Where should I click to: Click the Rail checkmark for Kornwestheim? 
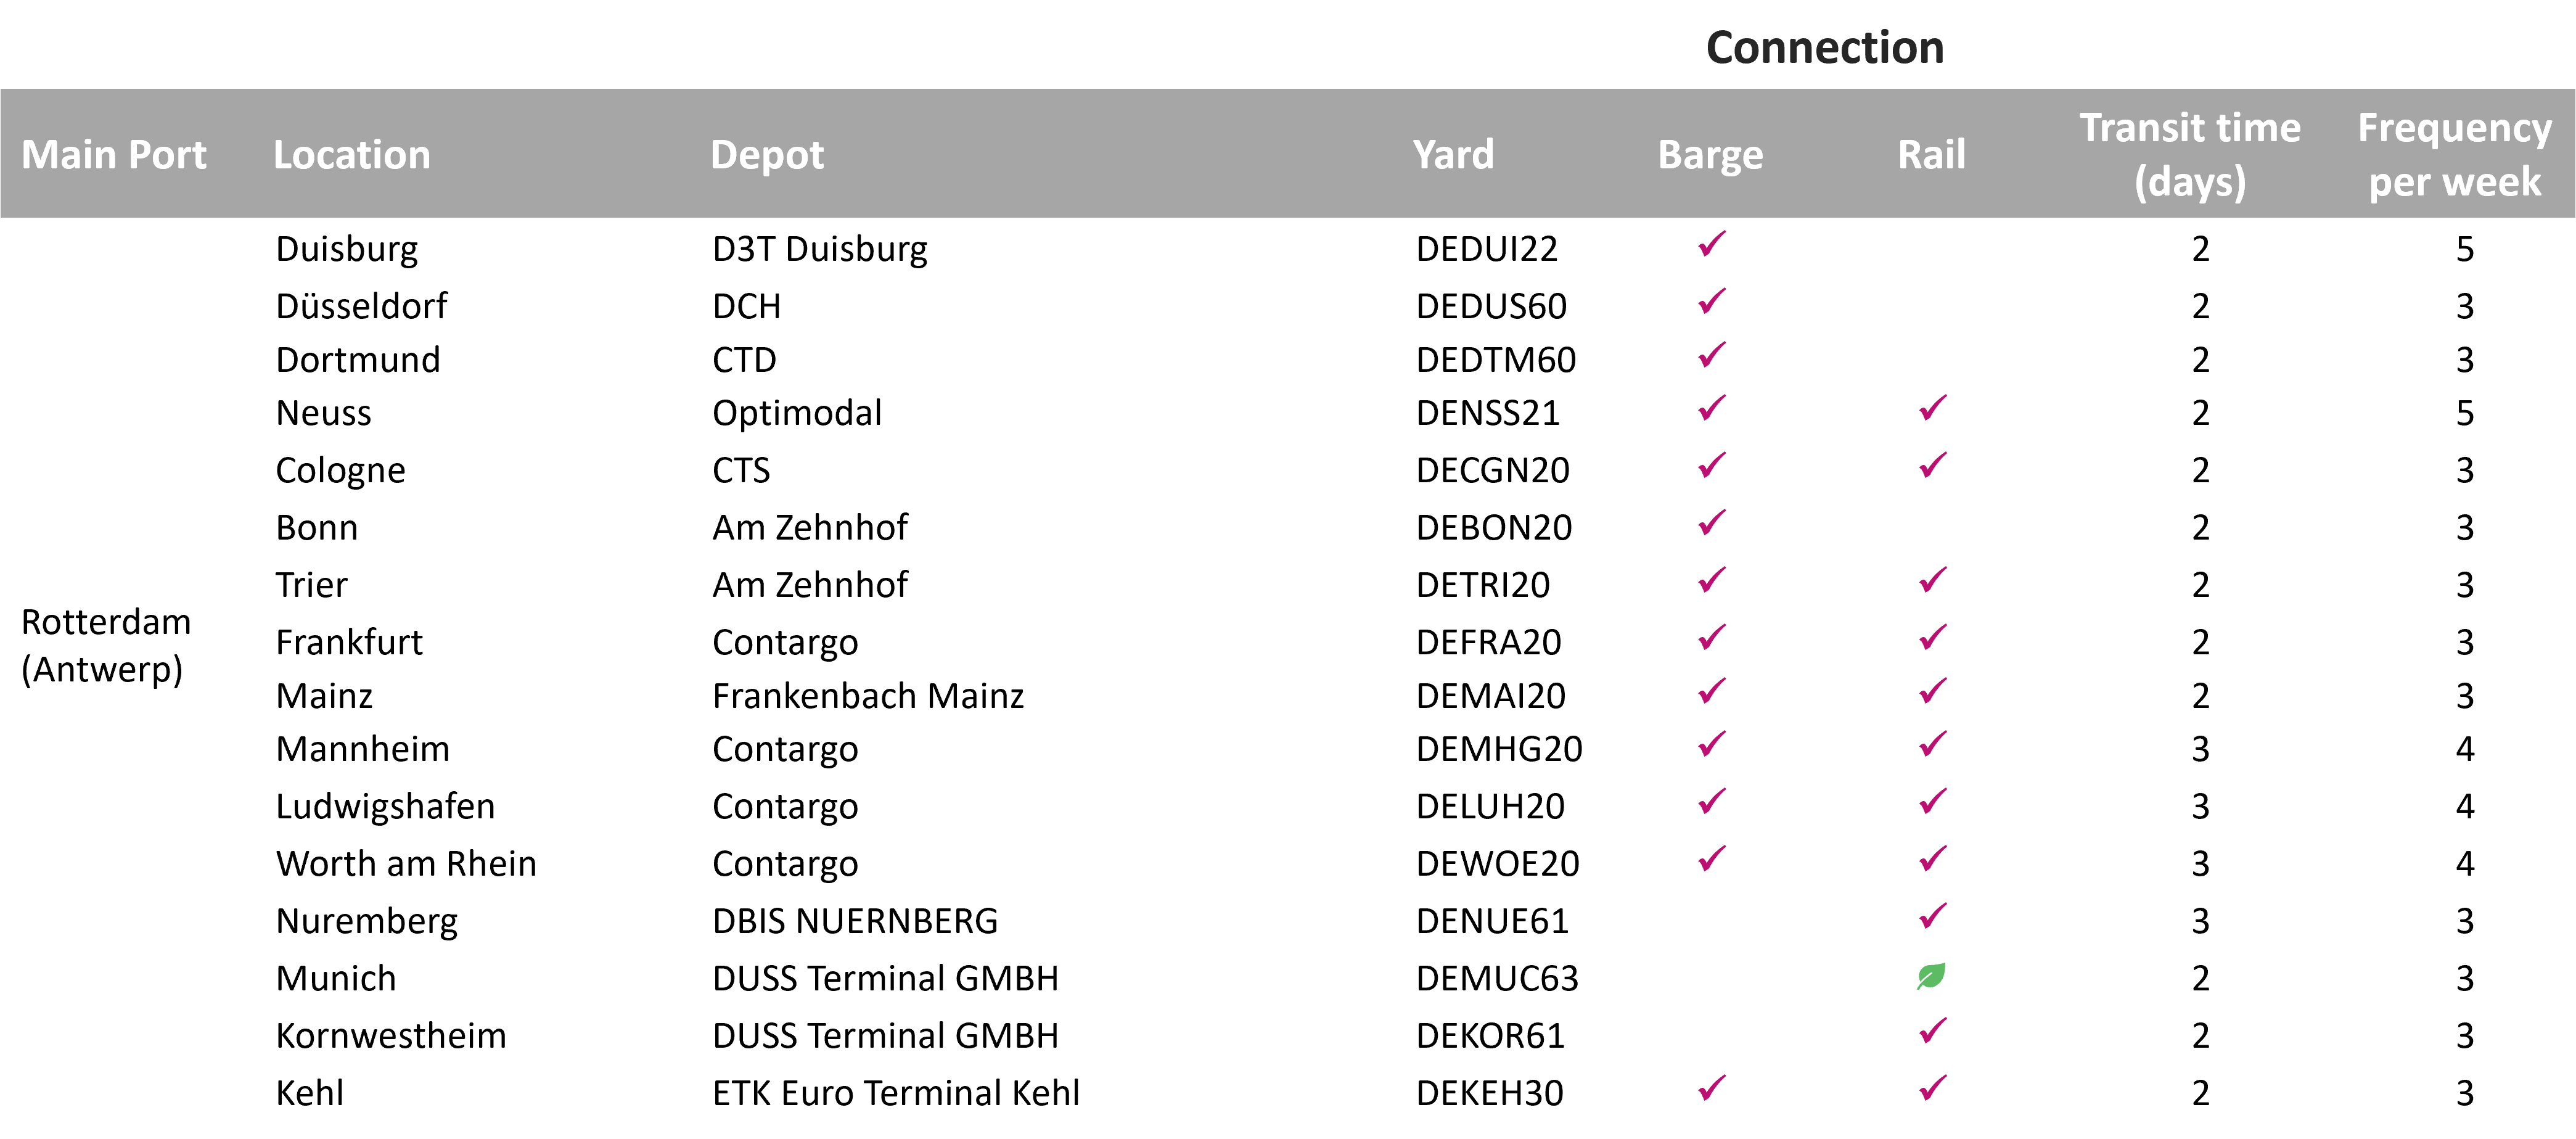[x=1933, y=1030]
